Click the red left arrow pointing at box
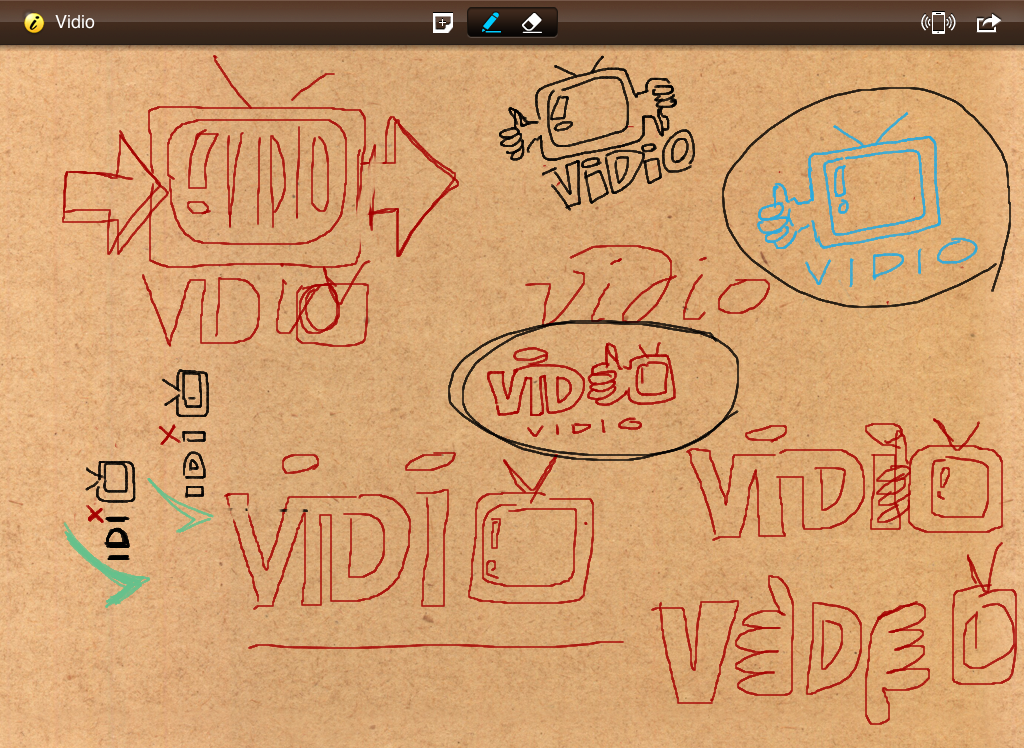Screen dimensions: 1024x748 click(110, 198)
